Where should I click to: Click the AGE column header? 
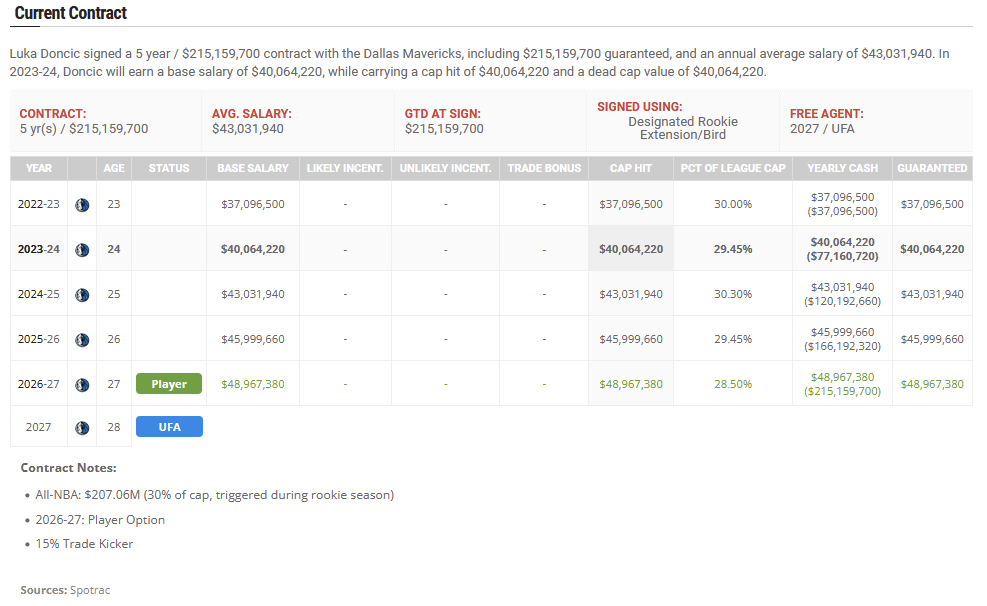[114, 168]
